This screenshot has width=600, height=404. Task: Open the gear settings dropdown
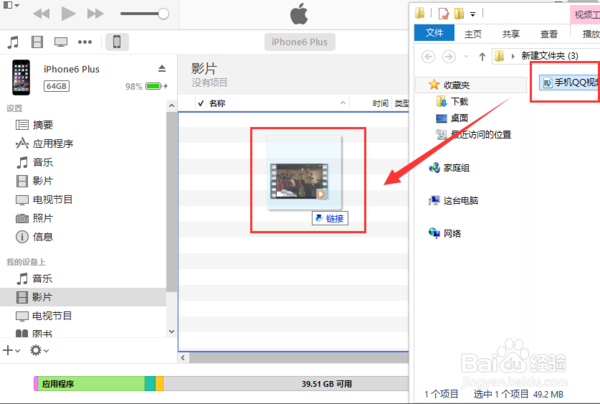39,350
